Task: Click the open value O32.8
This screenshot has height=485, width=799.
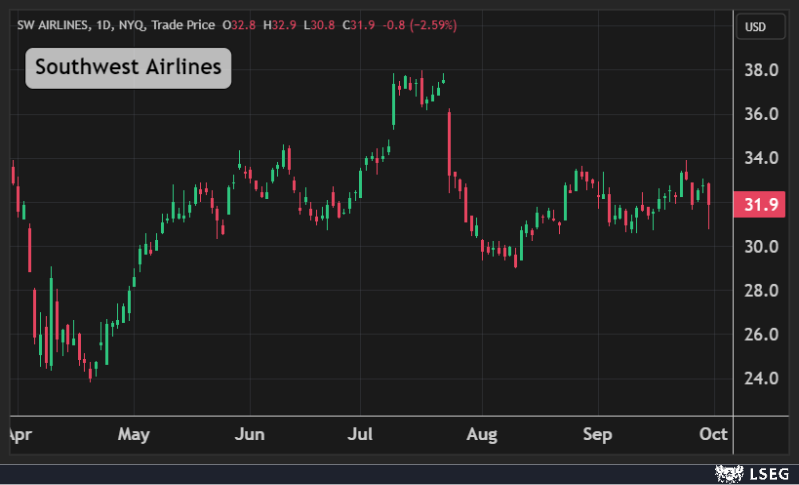Action: 240,24
